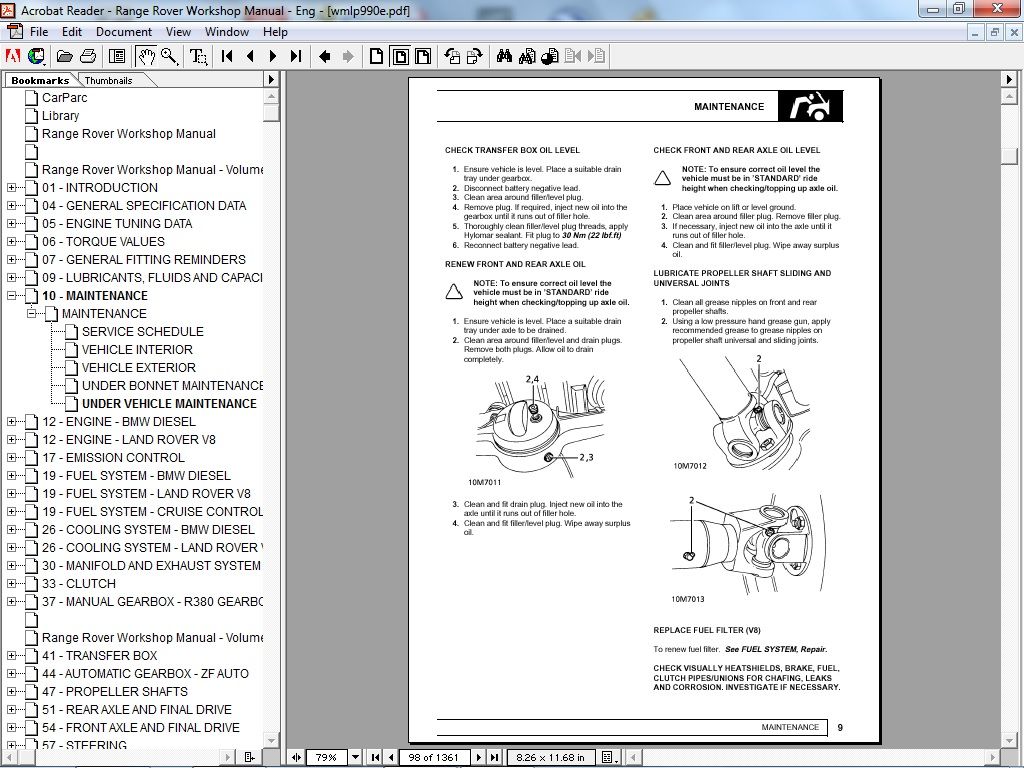Expand the 01 - INTRODUCTION bookmark
The height and width of the screenshot is (768, 1024).
point(11,187)
